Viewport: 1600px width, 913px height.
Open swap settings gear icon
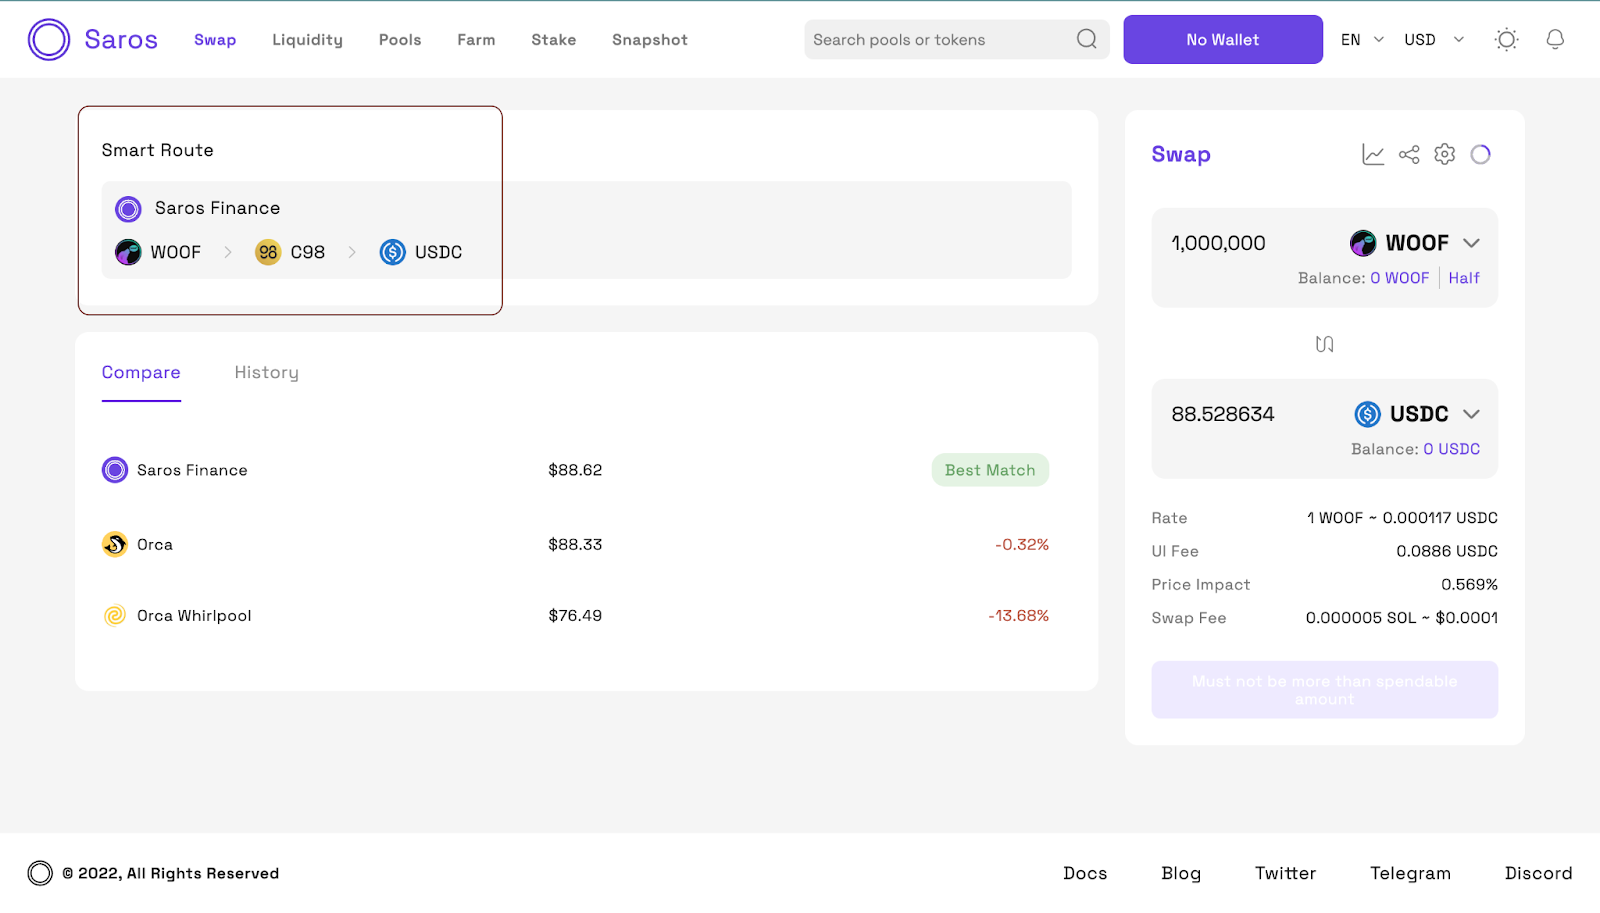(1445, 154)
